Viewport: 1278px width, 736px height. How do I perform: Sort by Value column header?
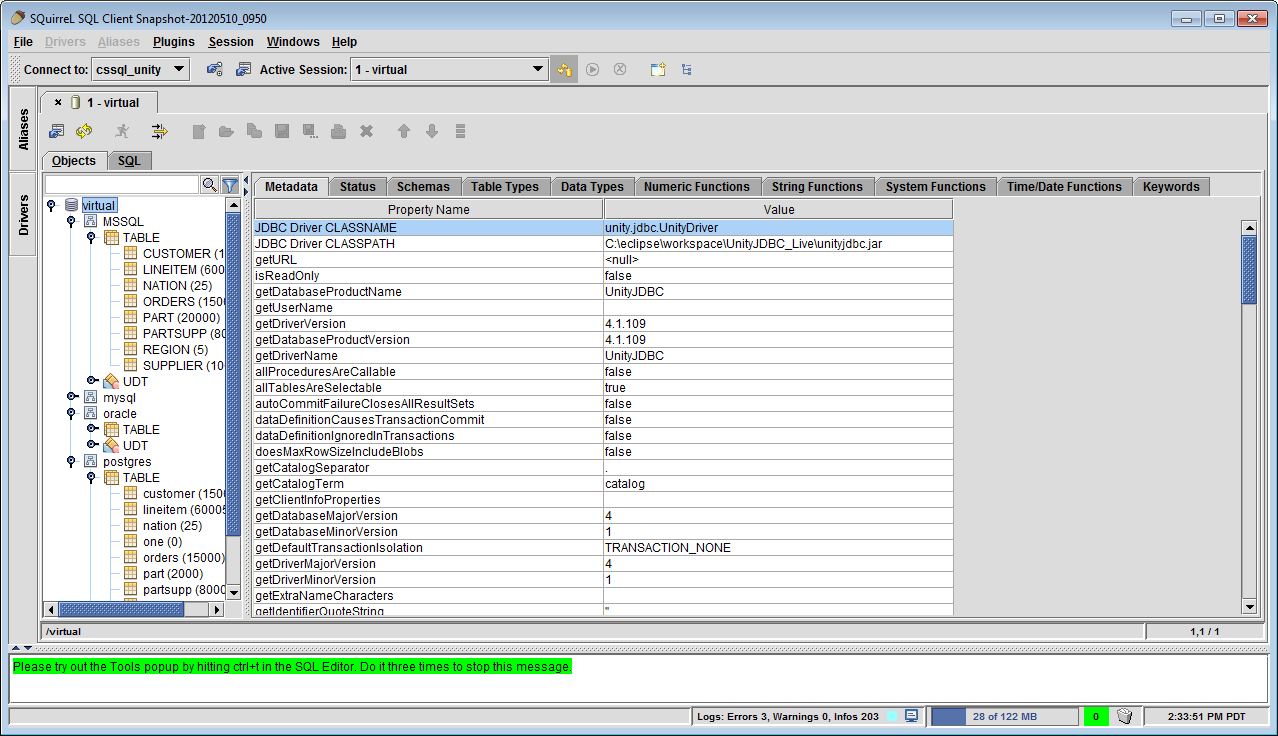tap(779, 209)
